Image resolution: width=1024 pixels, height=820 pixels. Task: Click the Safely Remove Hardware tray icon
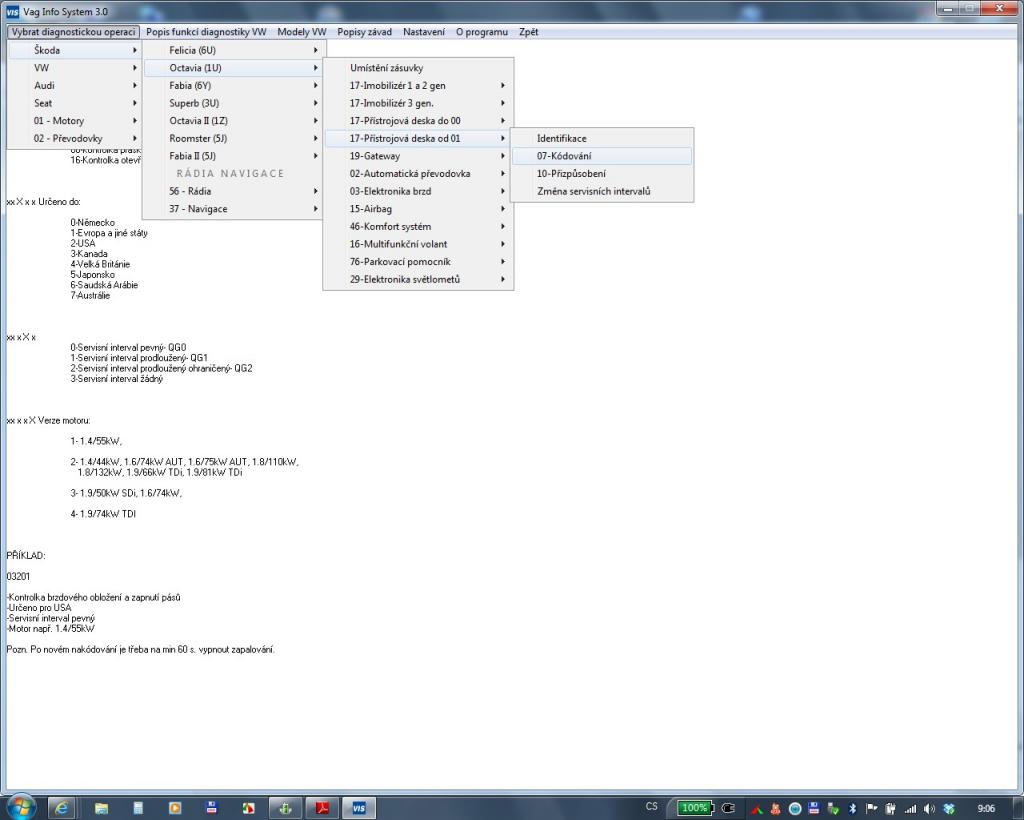click(833, 809)
